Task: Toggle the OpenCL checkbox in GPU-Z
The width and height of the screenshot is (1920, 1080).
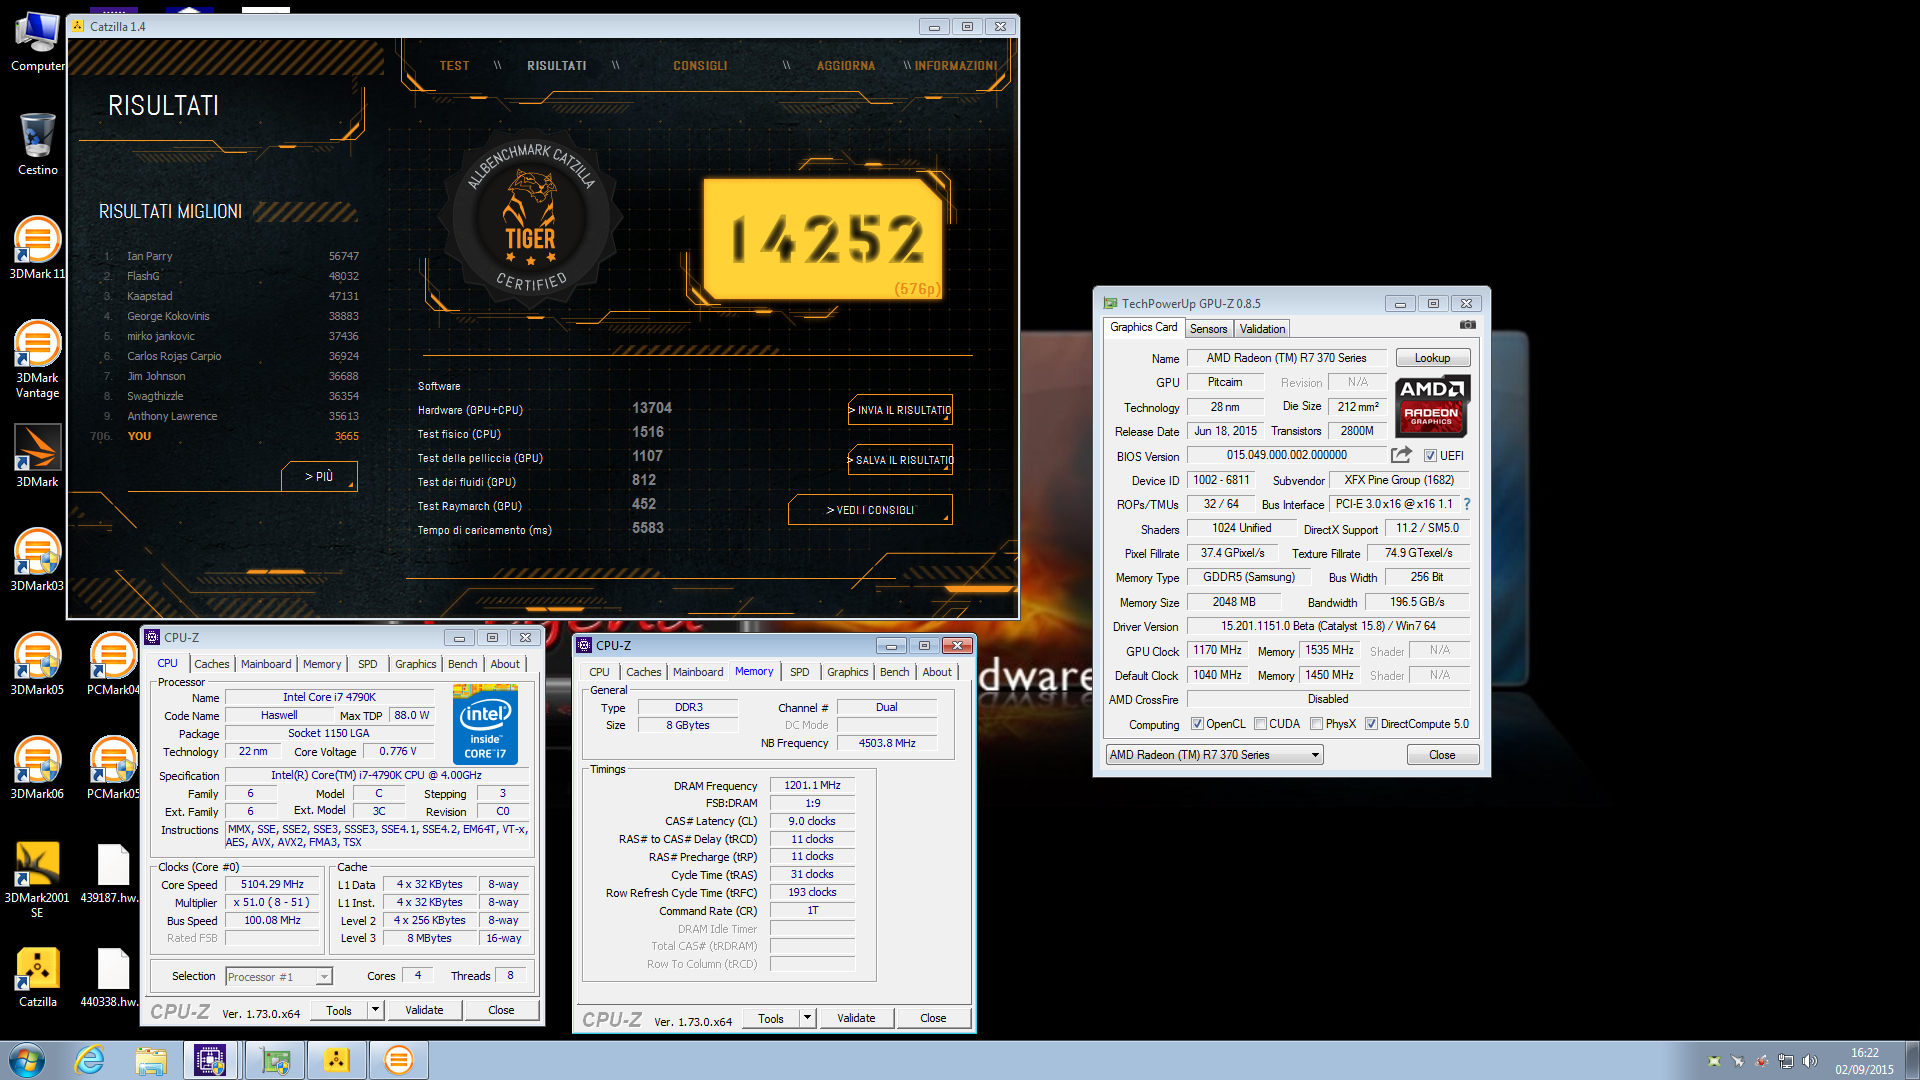Action: [1198, 724]
